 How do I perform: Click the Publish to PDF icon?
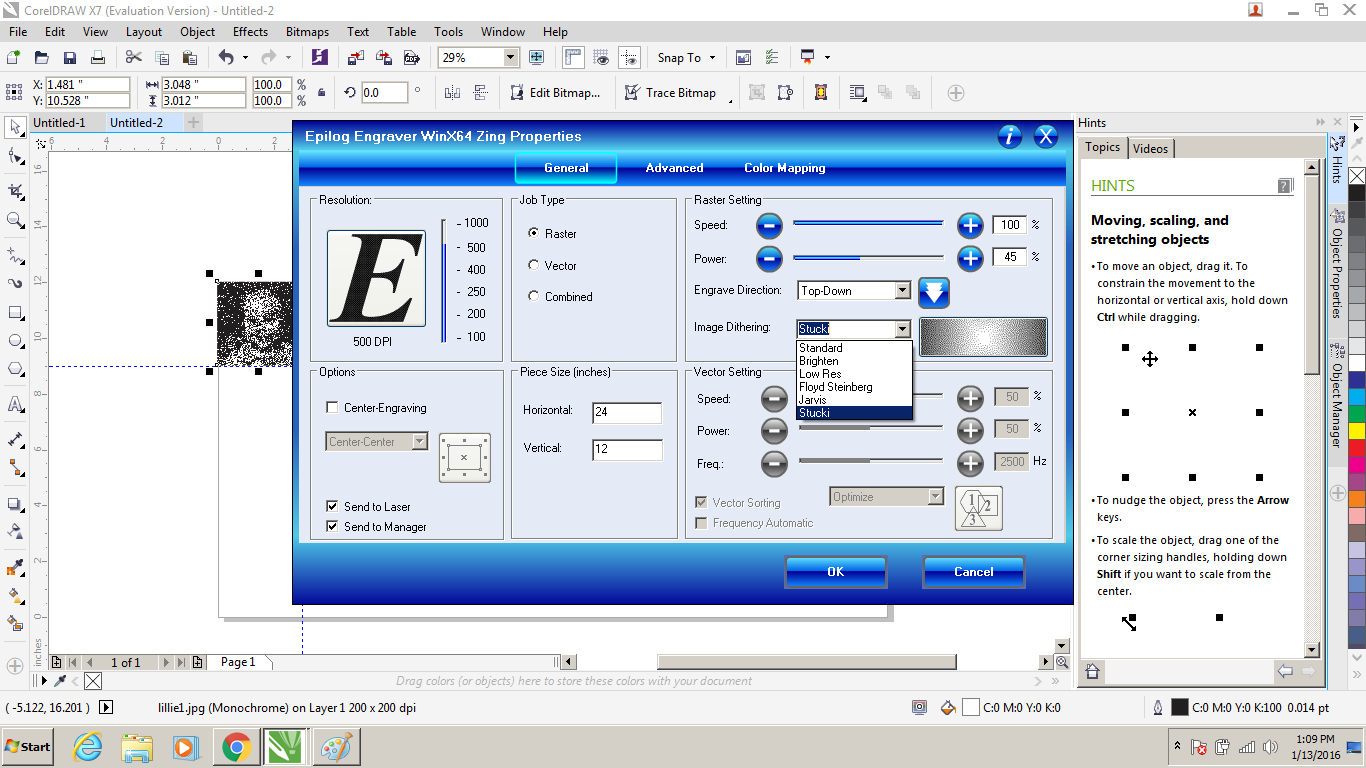pyautogui.click(x=411, y=58)
